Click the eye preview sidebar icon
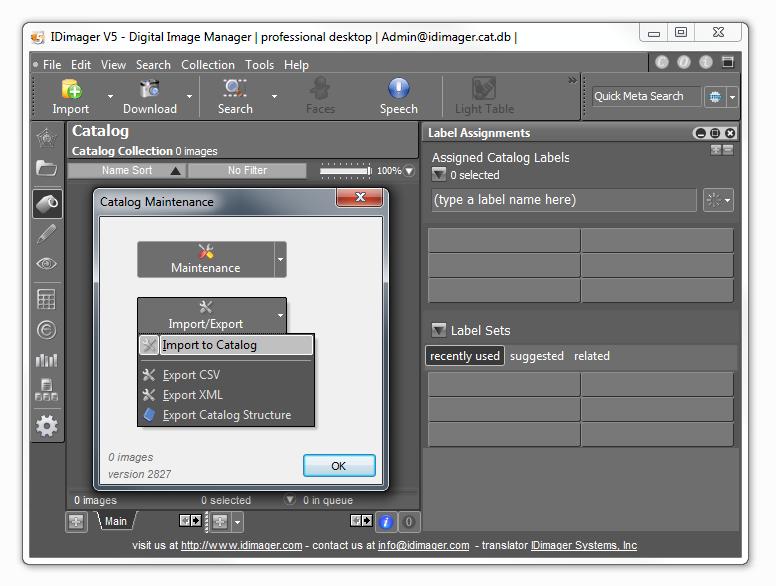Screen dimensions: 776x586 click(x=47, y=264)
